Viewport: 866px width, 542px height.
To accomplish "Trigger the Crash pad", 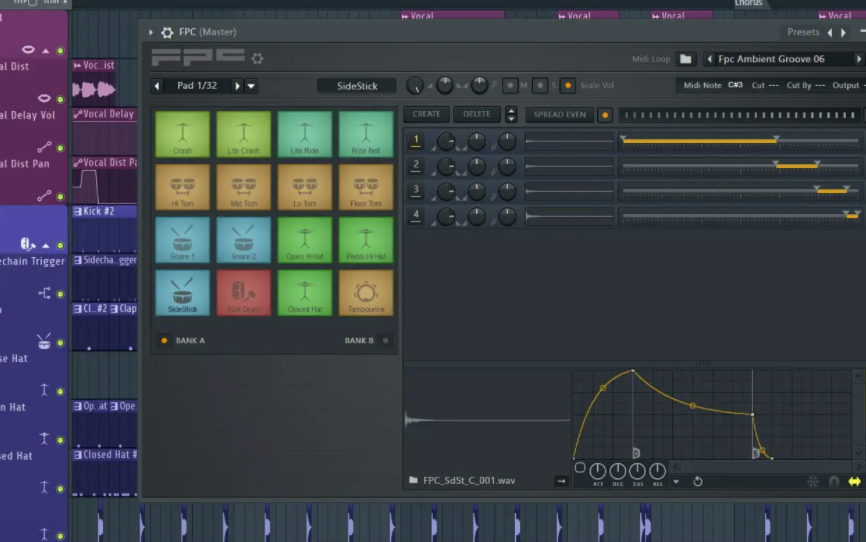I will 182,134.
